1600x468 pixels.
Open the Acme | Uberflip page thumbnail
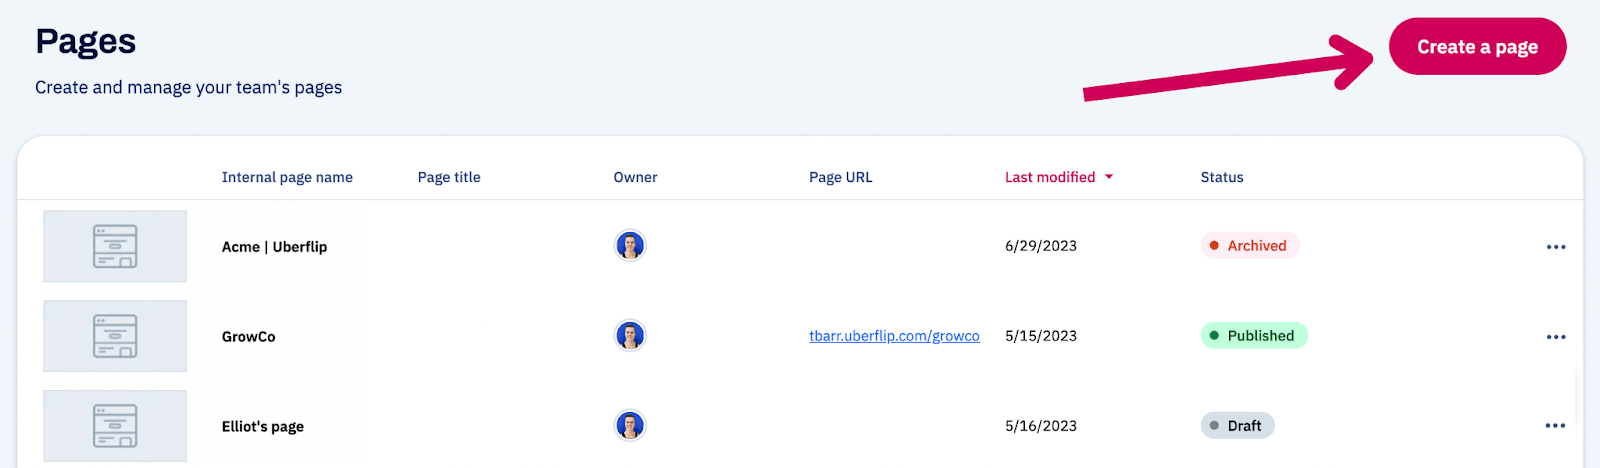[115, 246]
